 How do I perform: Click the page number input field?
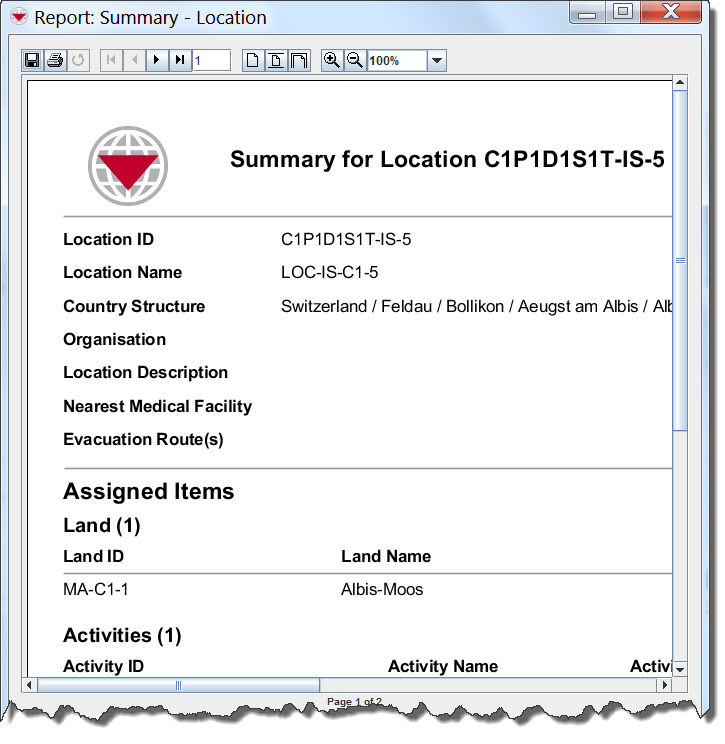[212, 61]
